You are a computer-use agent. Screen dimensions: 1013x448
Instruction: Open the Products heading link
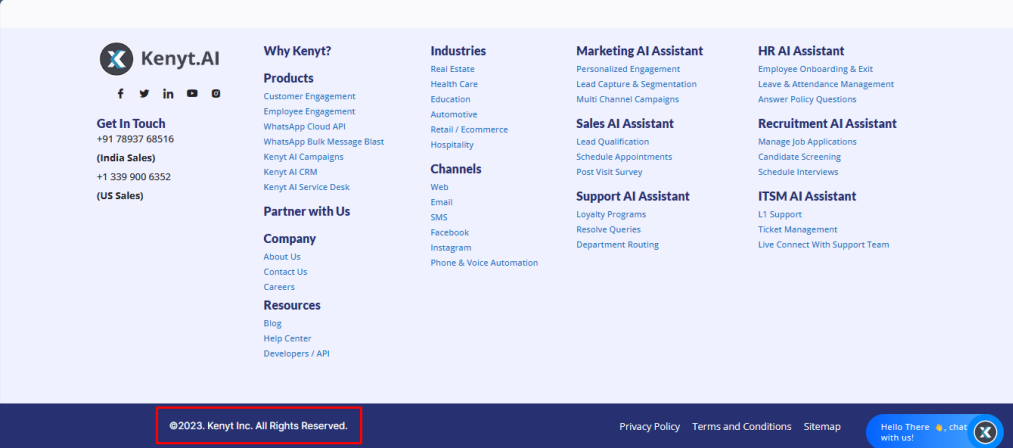coord(288,78)
